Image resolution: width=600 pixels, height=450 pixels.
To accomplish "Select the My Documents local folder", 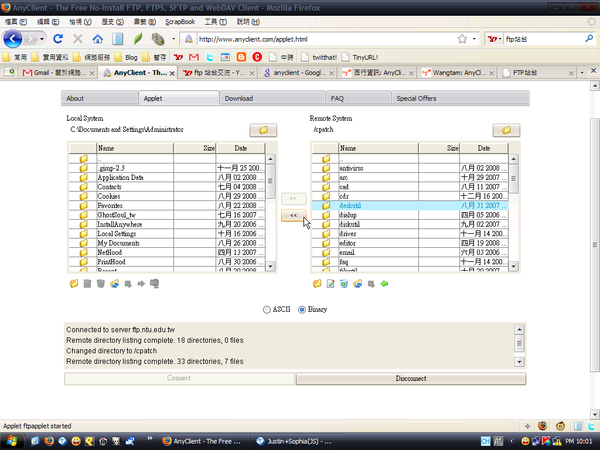I will click(x=167, y=243).
